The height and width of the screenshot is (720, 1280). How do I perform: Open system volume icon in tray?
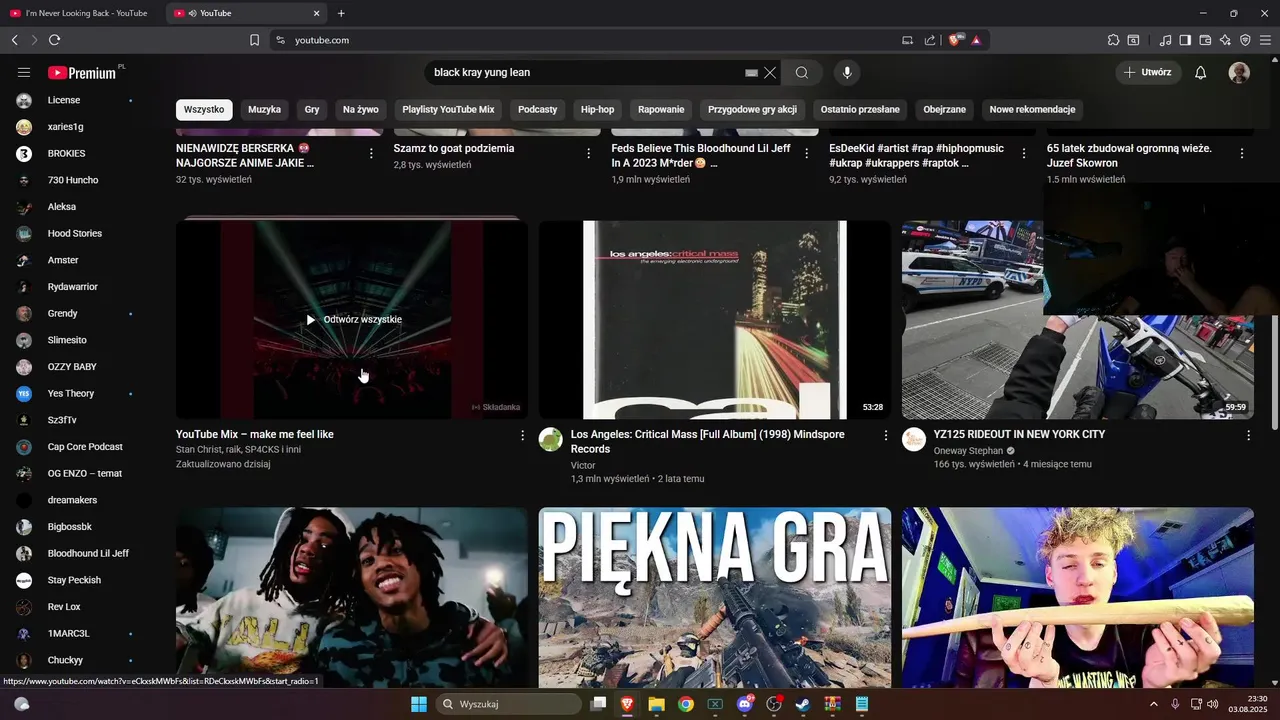point(1213,704)
